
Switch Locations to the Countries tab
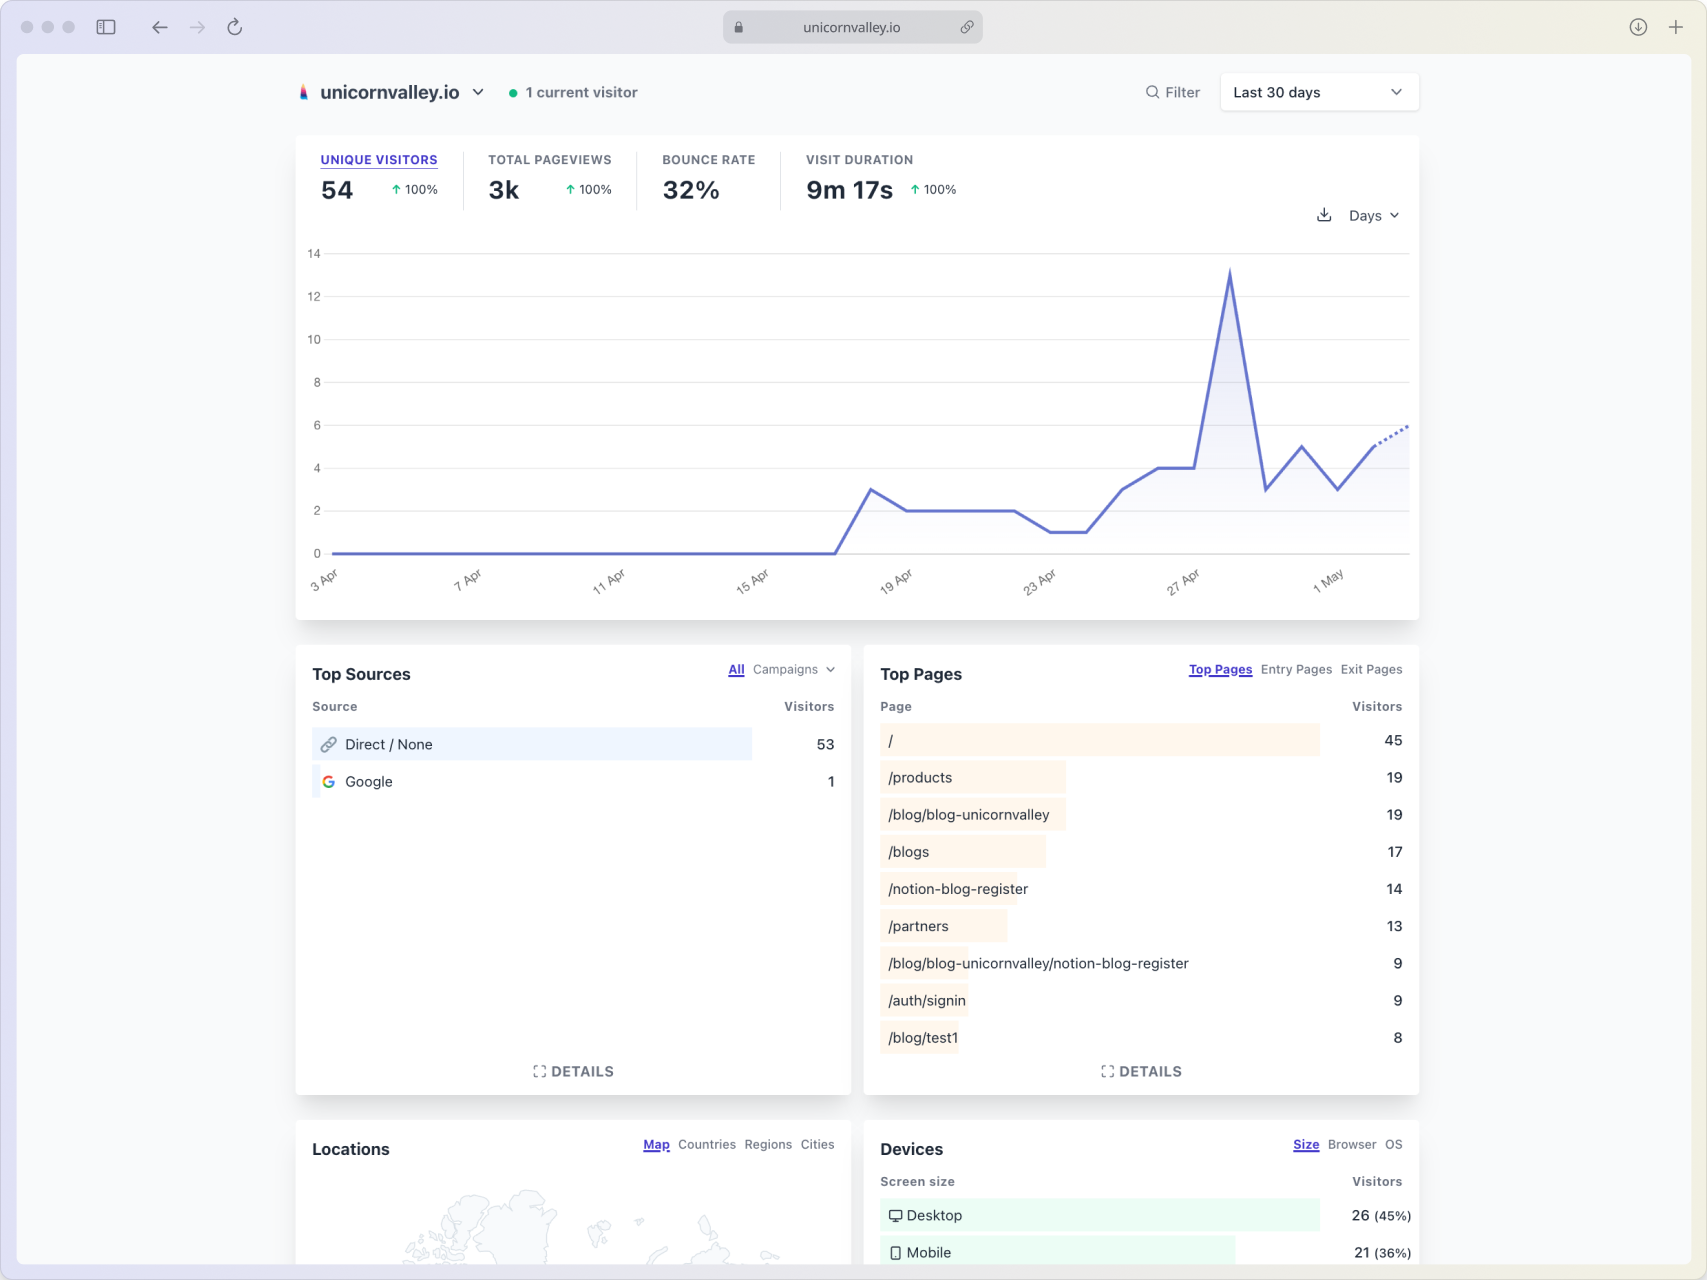tap(707, 1145)
